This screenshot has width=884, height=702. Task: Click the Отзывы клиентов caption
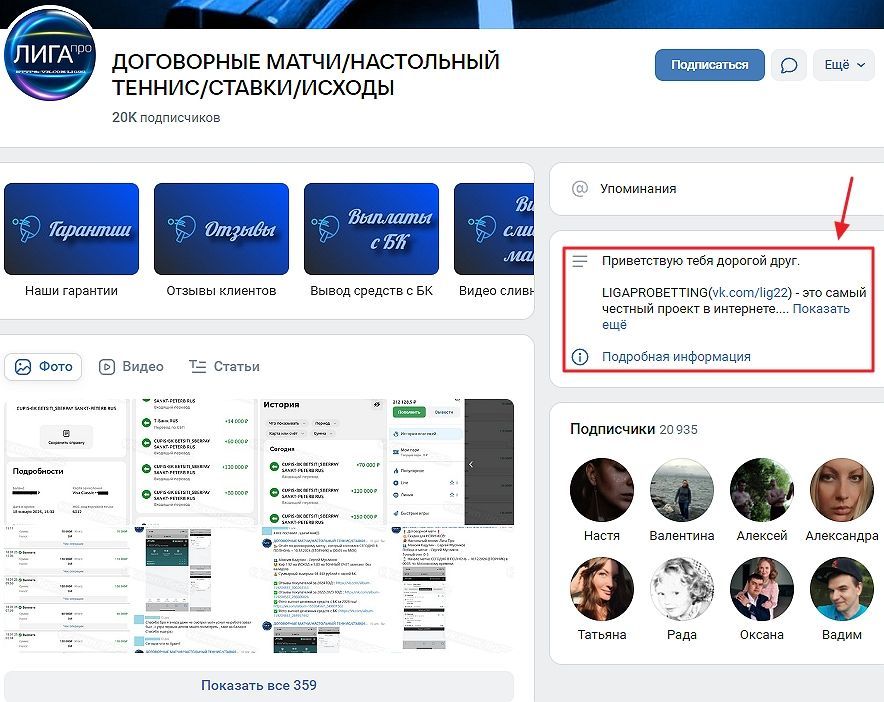221,291
